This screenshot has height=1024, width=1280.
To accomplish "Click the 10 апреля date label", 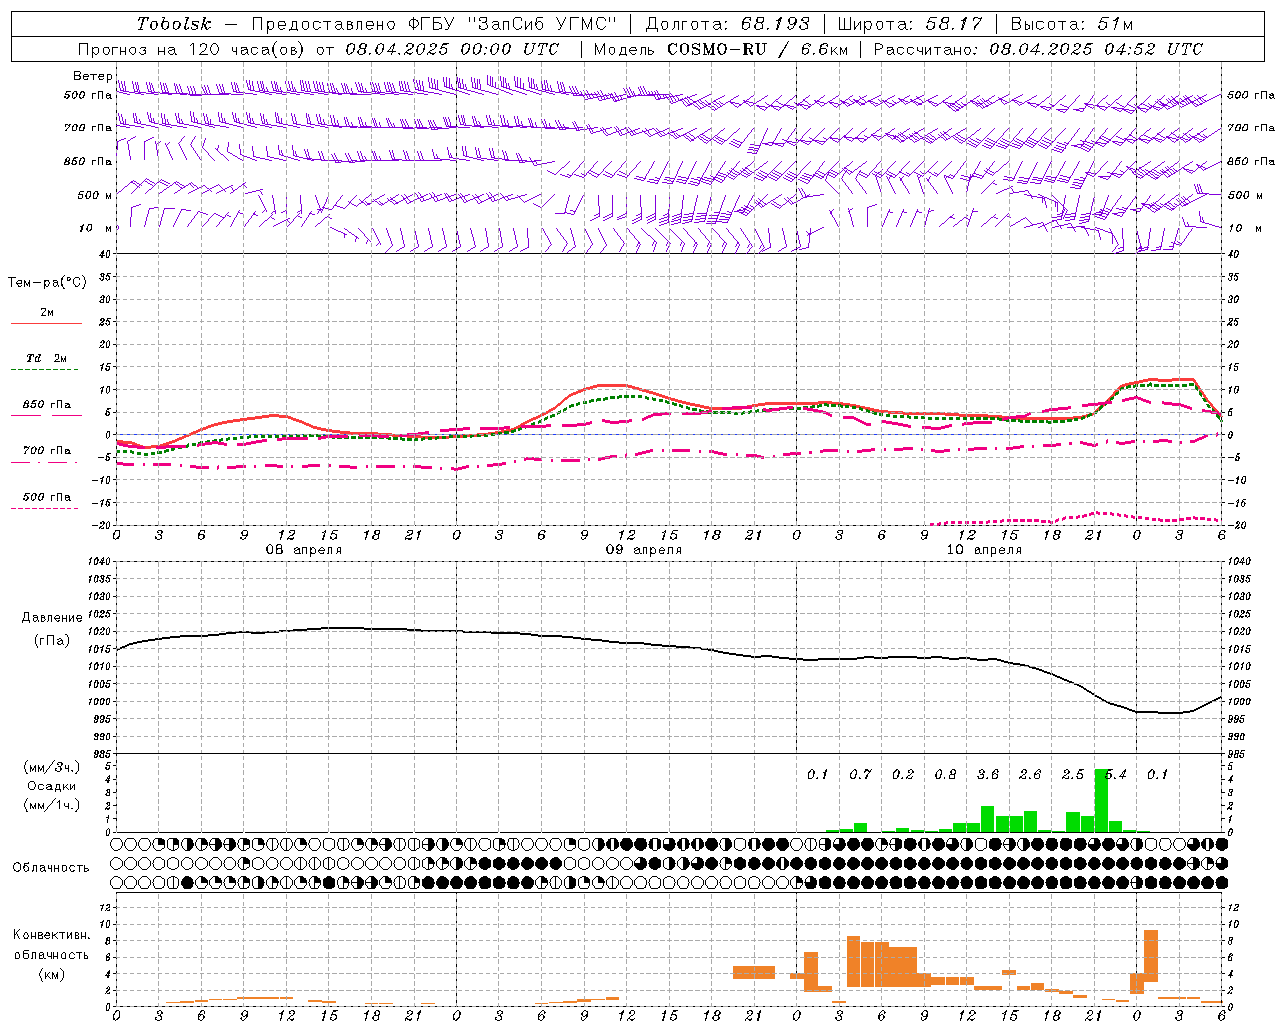I will [983, 550].
